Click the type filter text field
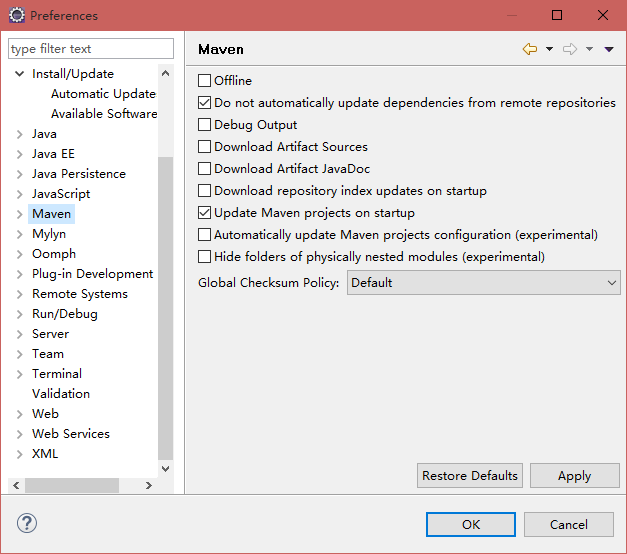This screenshot has width=627, height=554. coord(91,48)
